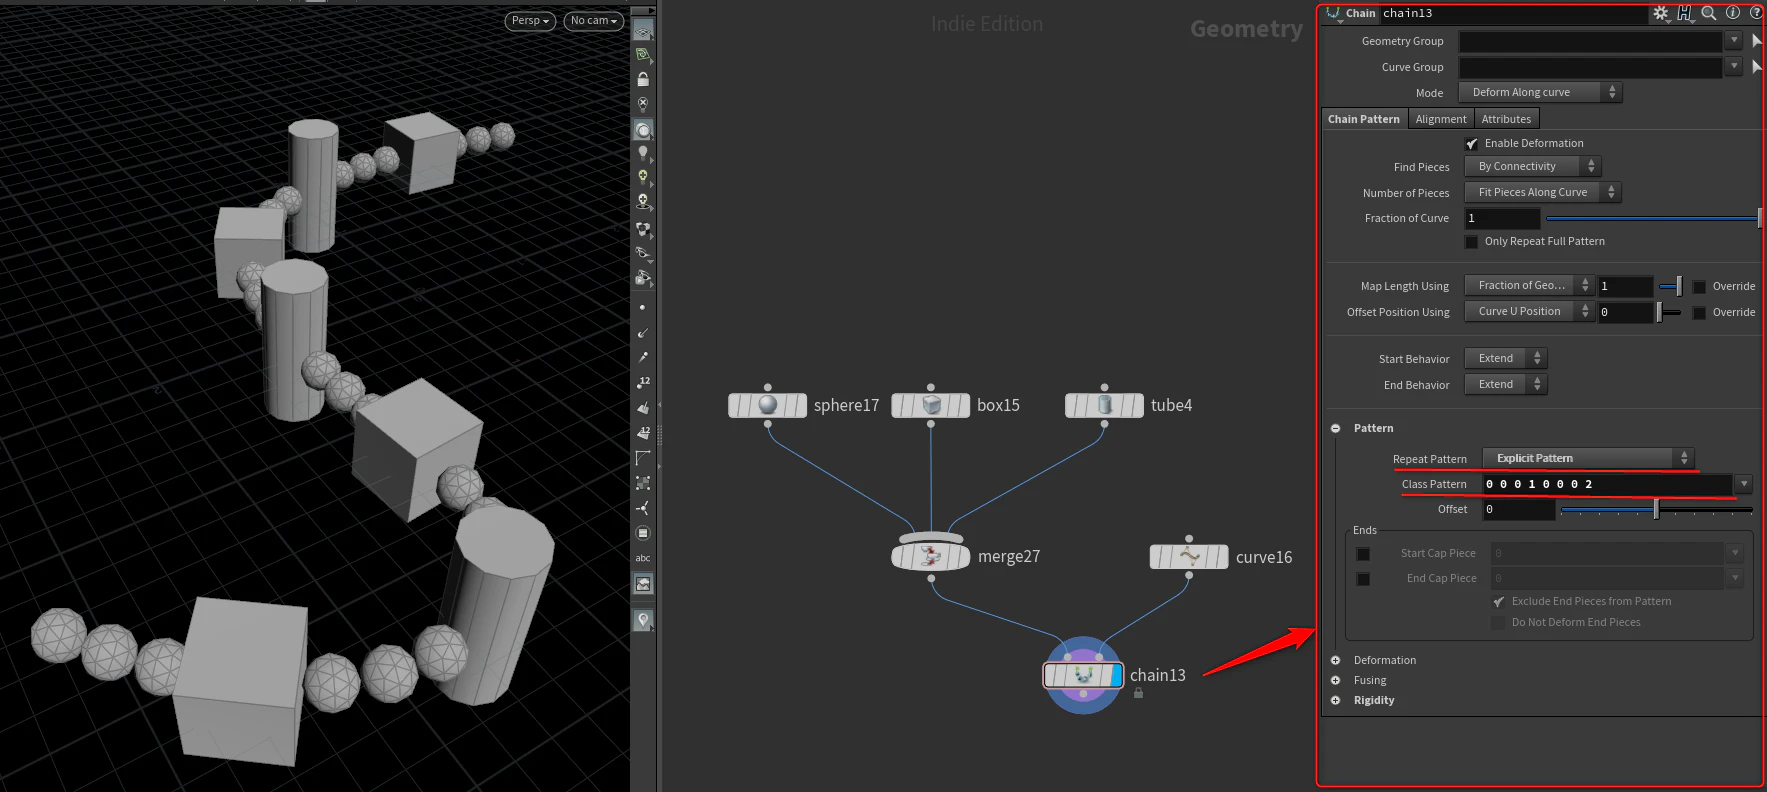Click the Houdini H presets icon

[x=1685, y=13]
